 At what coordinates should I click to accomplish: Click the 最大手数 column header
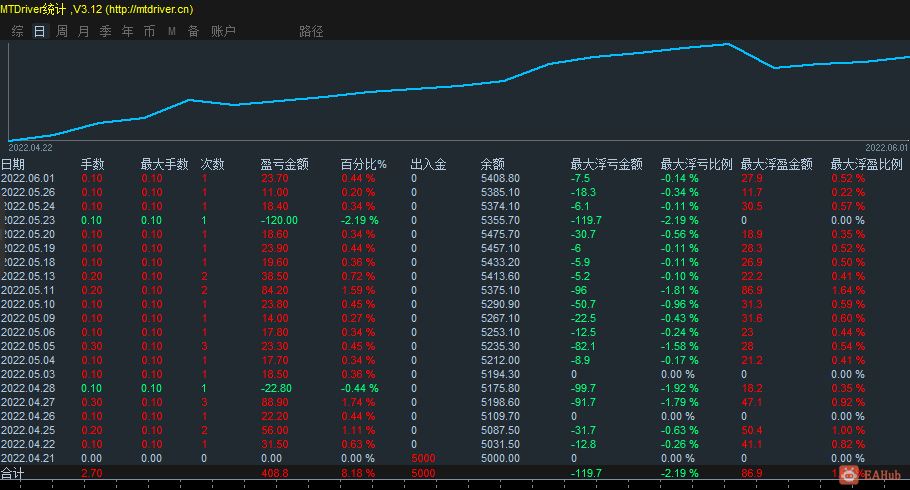165,164
